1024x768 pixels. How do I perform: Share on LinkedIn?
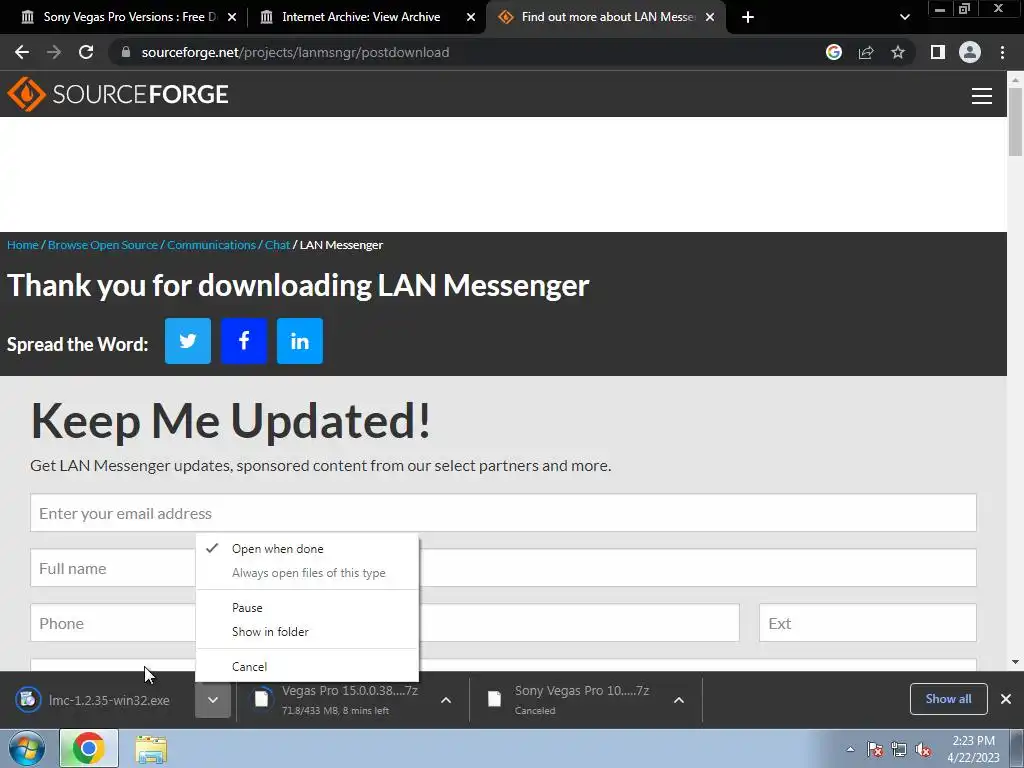300,341
